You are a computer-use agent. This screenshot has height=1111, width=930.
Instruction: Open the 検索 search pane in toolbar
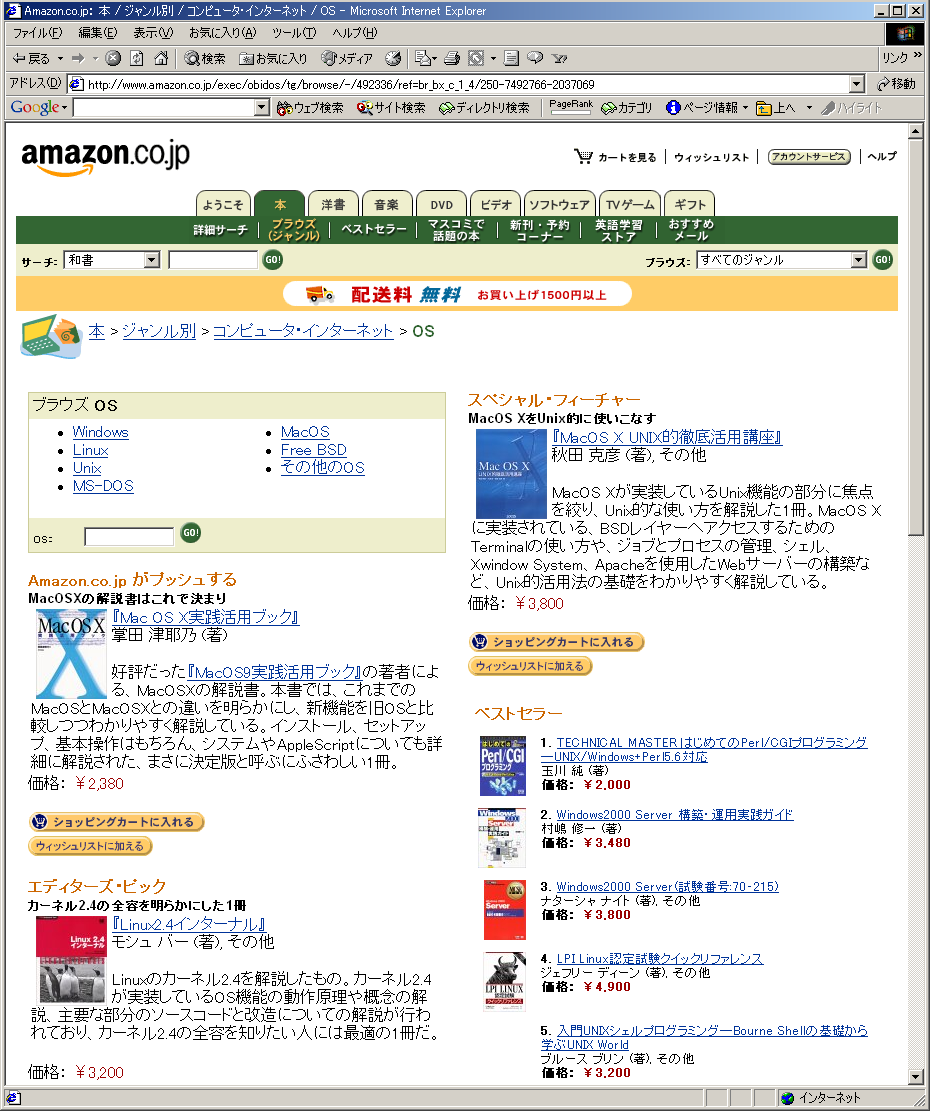205,58
